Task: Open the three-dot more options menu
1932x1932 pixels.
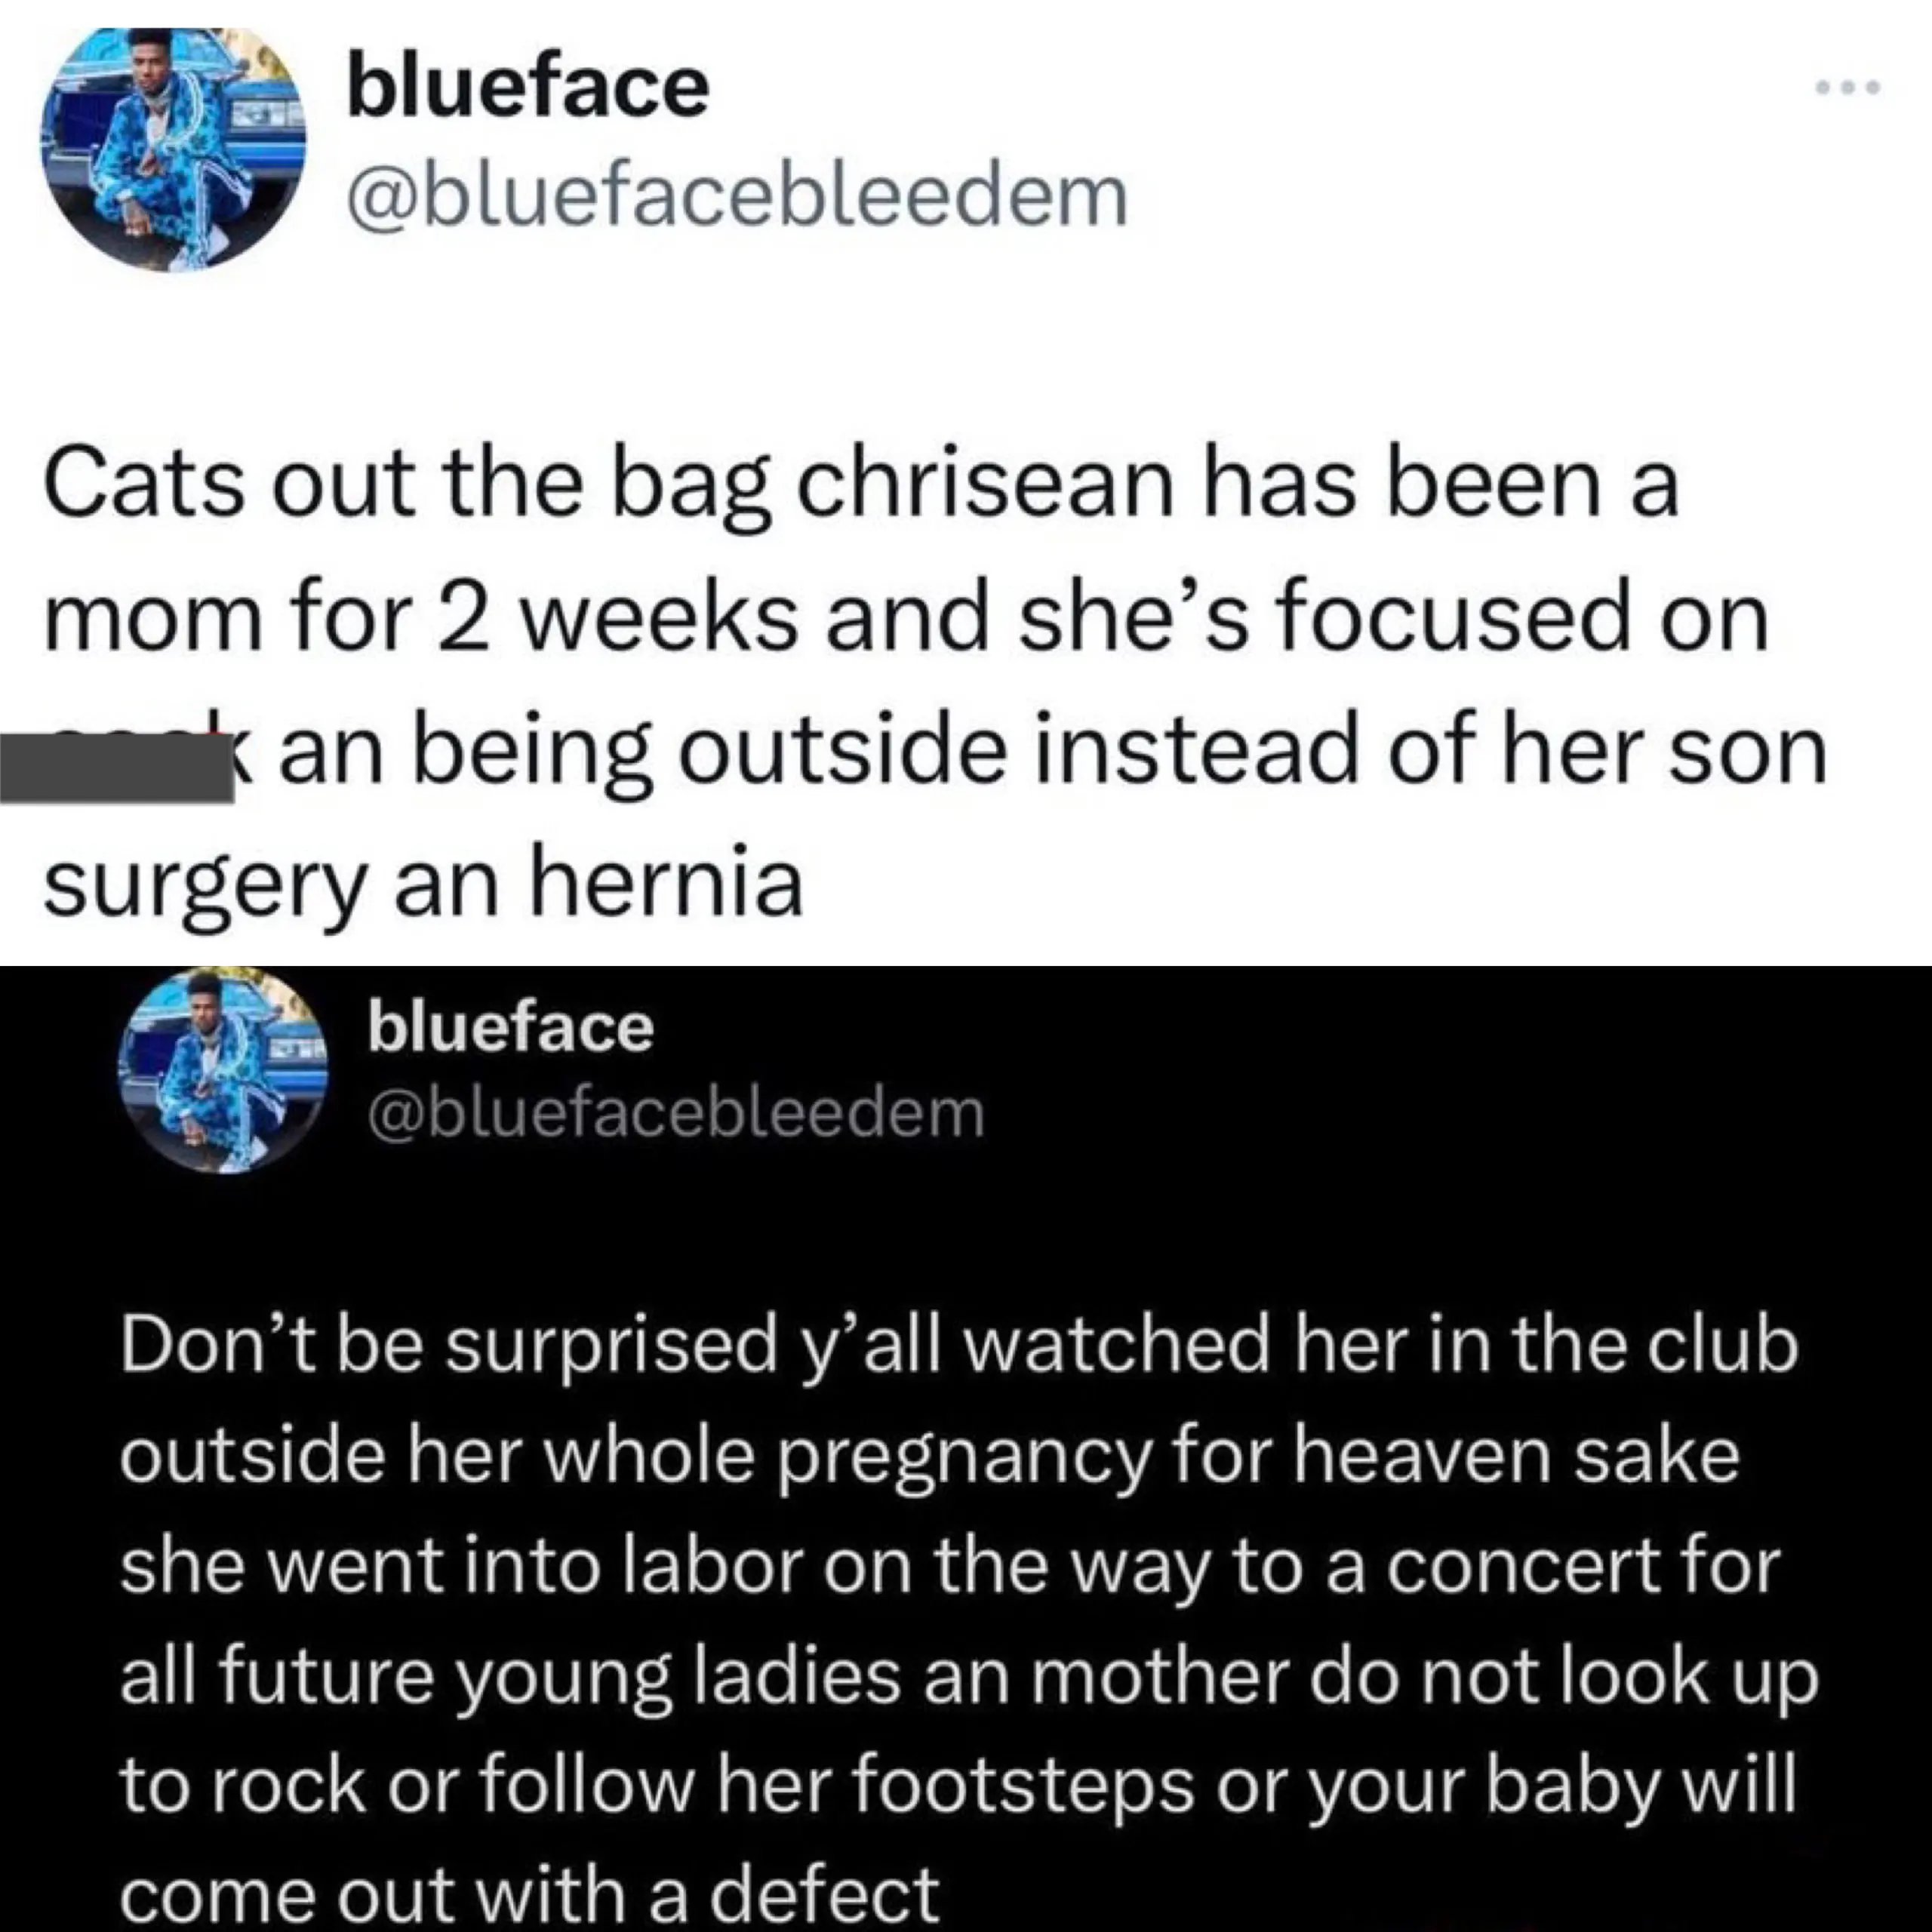Action: tap(1849, 88)
